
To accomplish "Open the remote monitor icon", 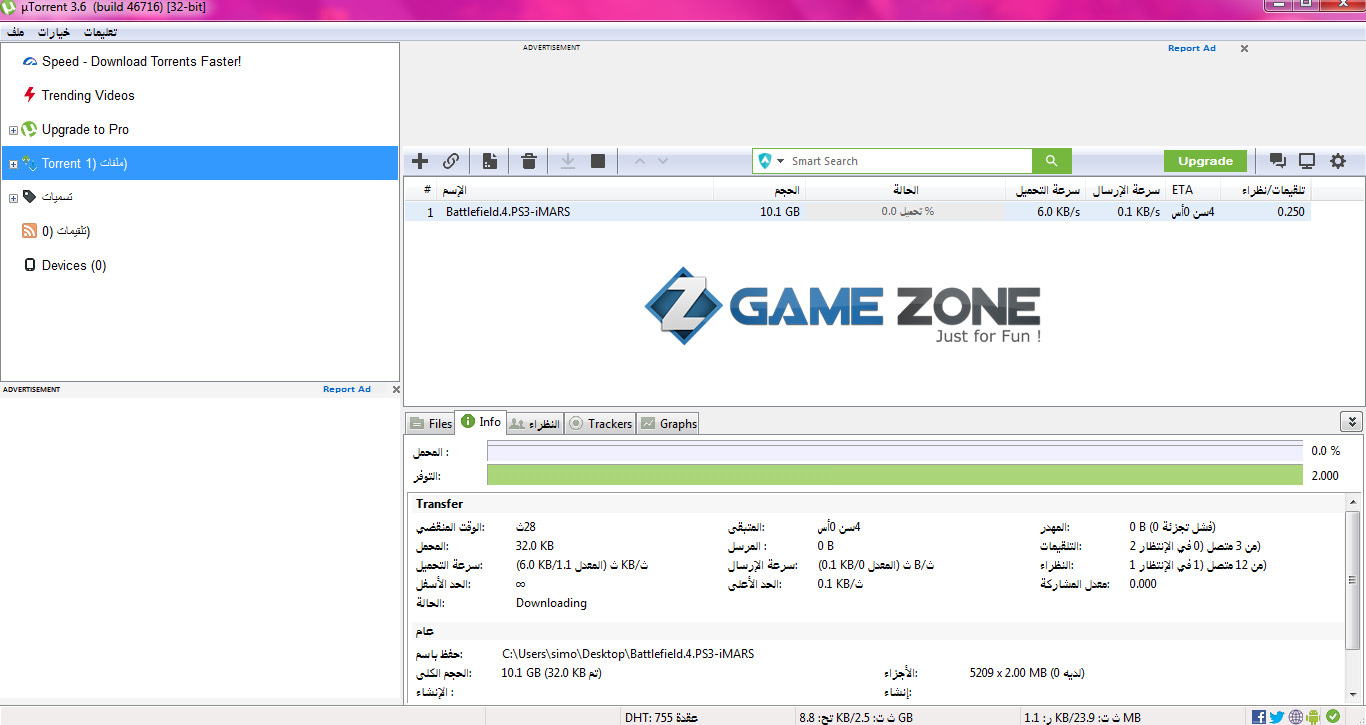I will pos(1307,161).
